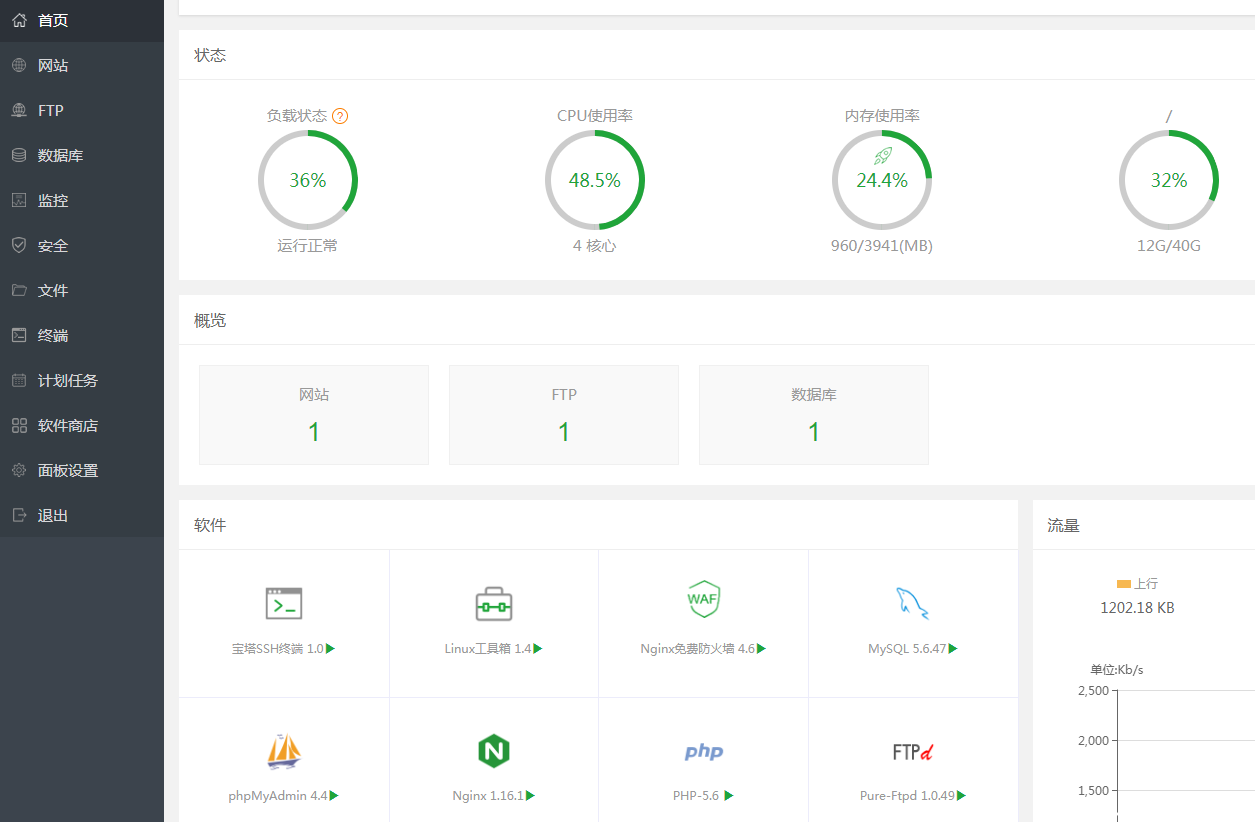Click the memory release rocket icon
The width and height of the screenshot is (1255, 822).
coord(882,155)
